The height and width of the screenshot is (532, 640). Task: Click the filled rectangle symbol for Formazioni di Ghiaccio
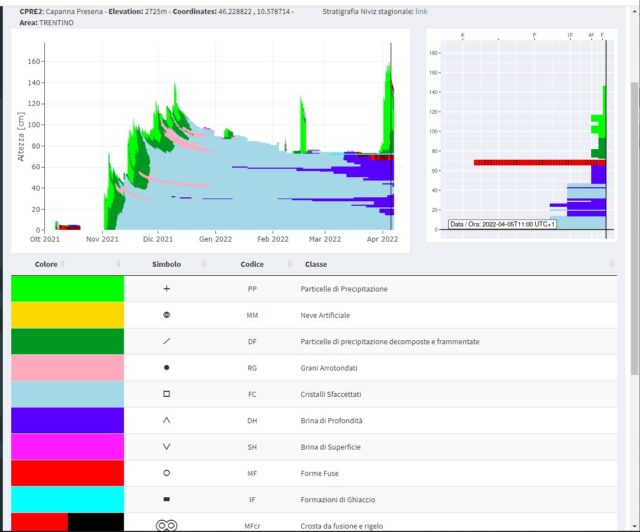166,498
